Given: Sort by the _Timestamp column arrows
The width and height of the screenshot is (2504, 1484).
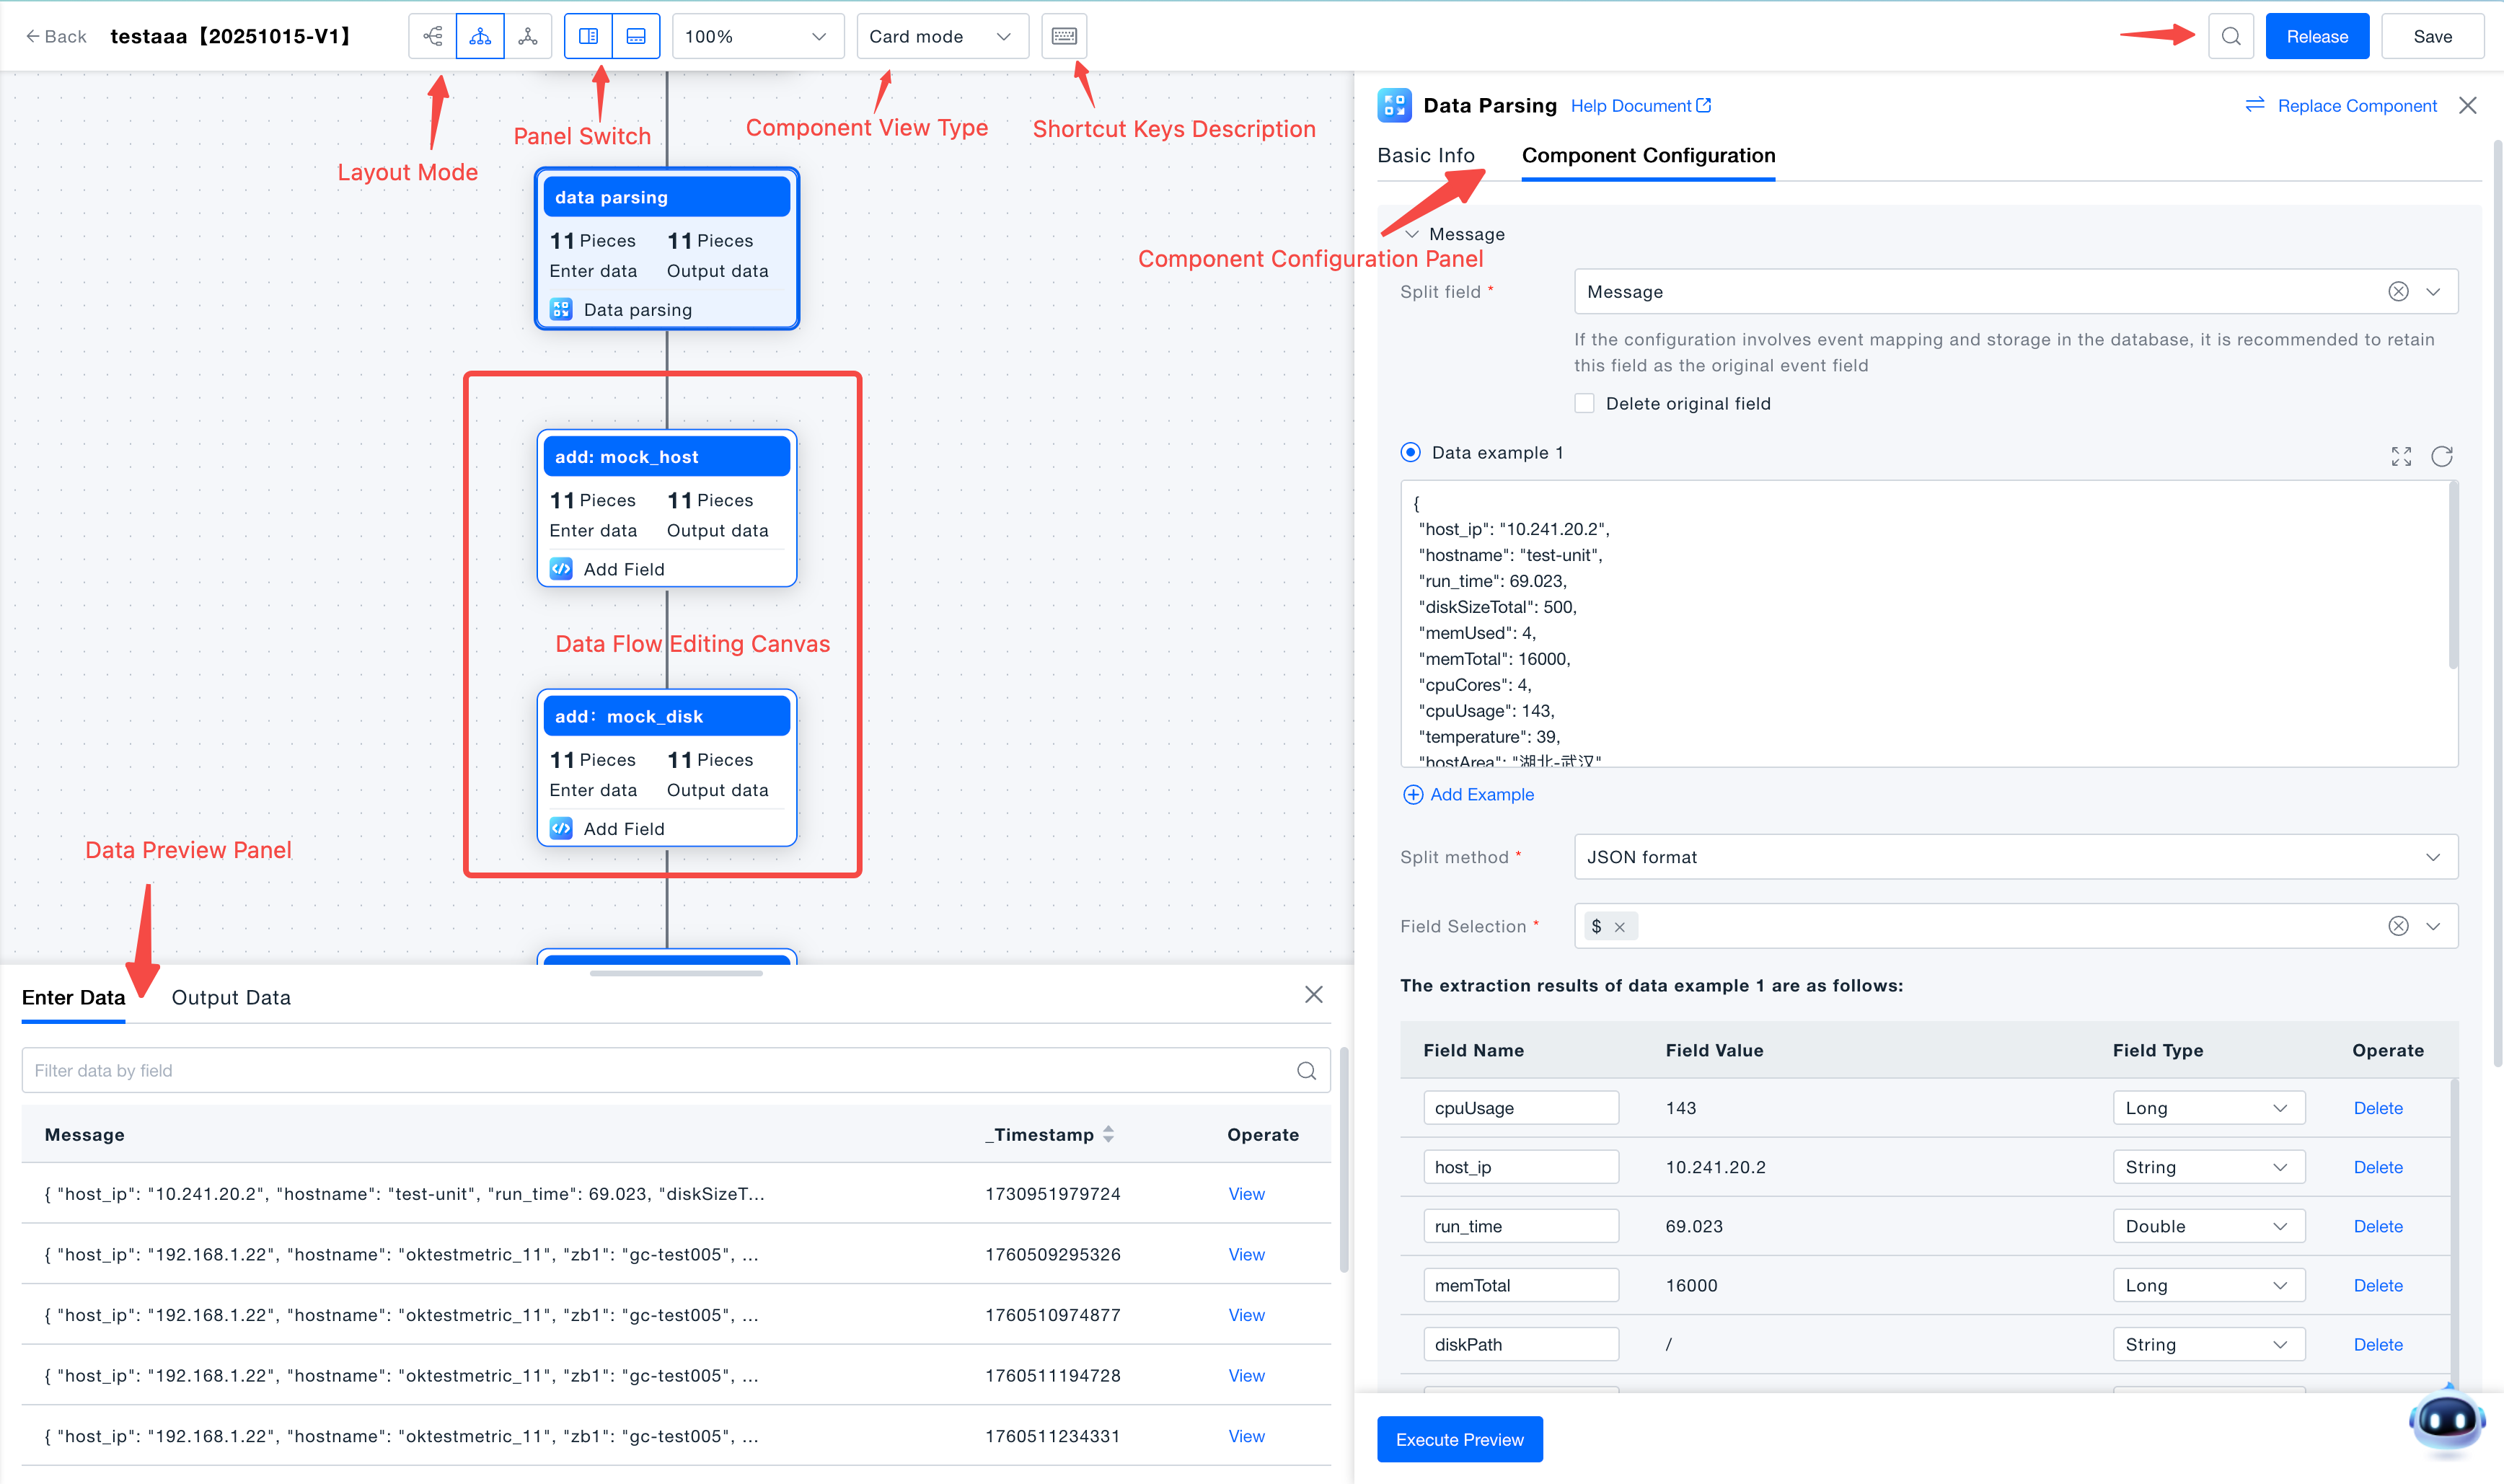Looking at the screenshot, I should click(1108, 1134).
